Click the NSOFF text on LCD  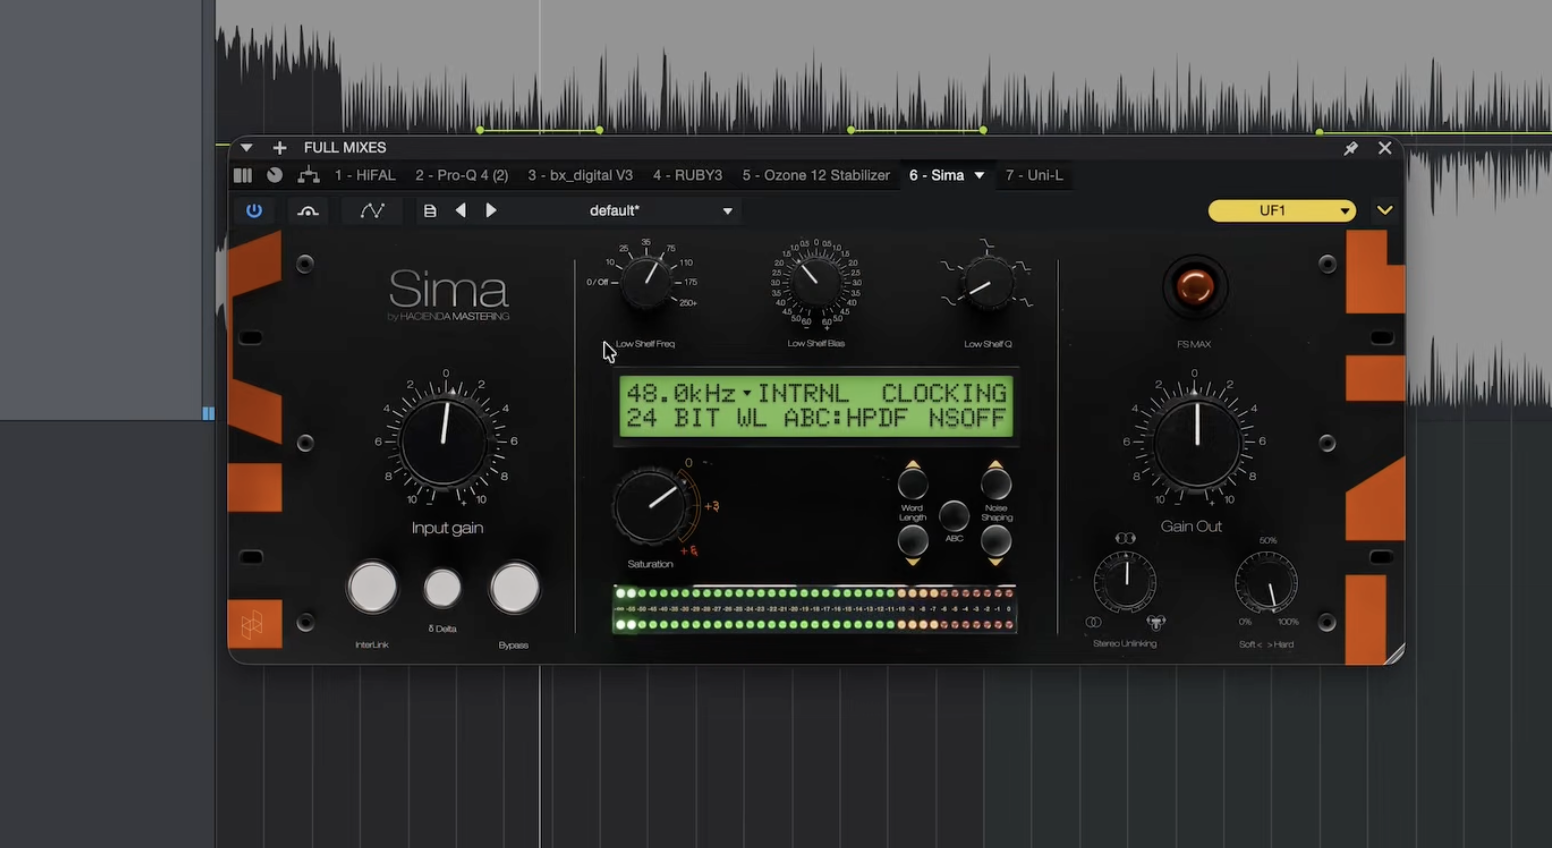(x=967, y=418)
